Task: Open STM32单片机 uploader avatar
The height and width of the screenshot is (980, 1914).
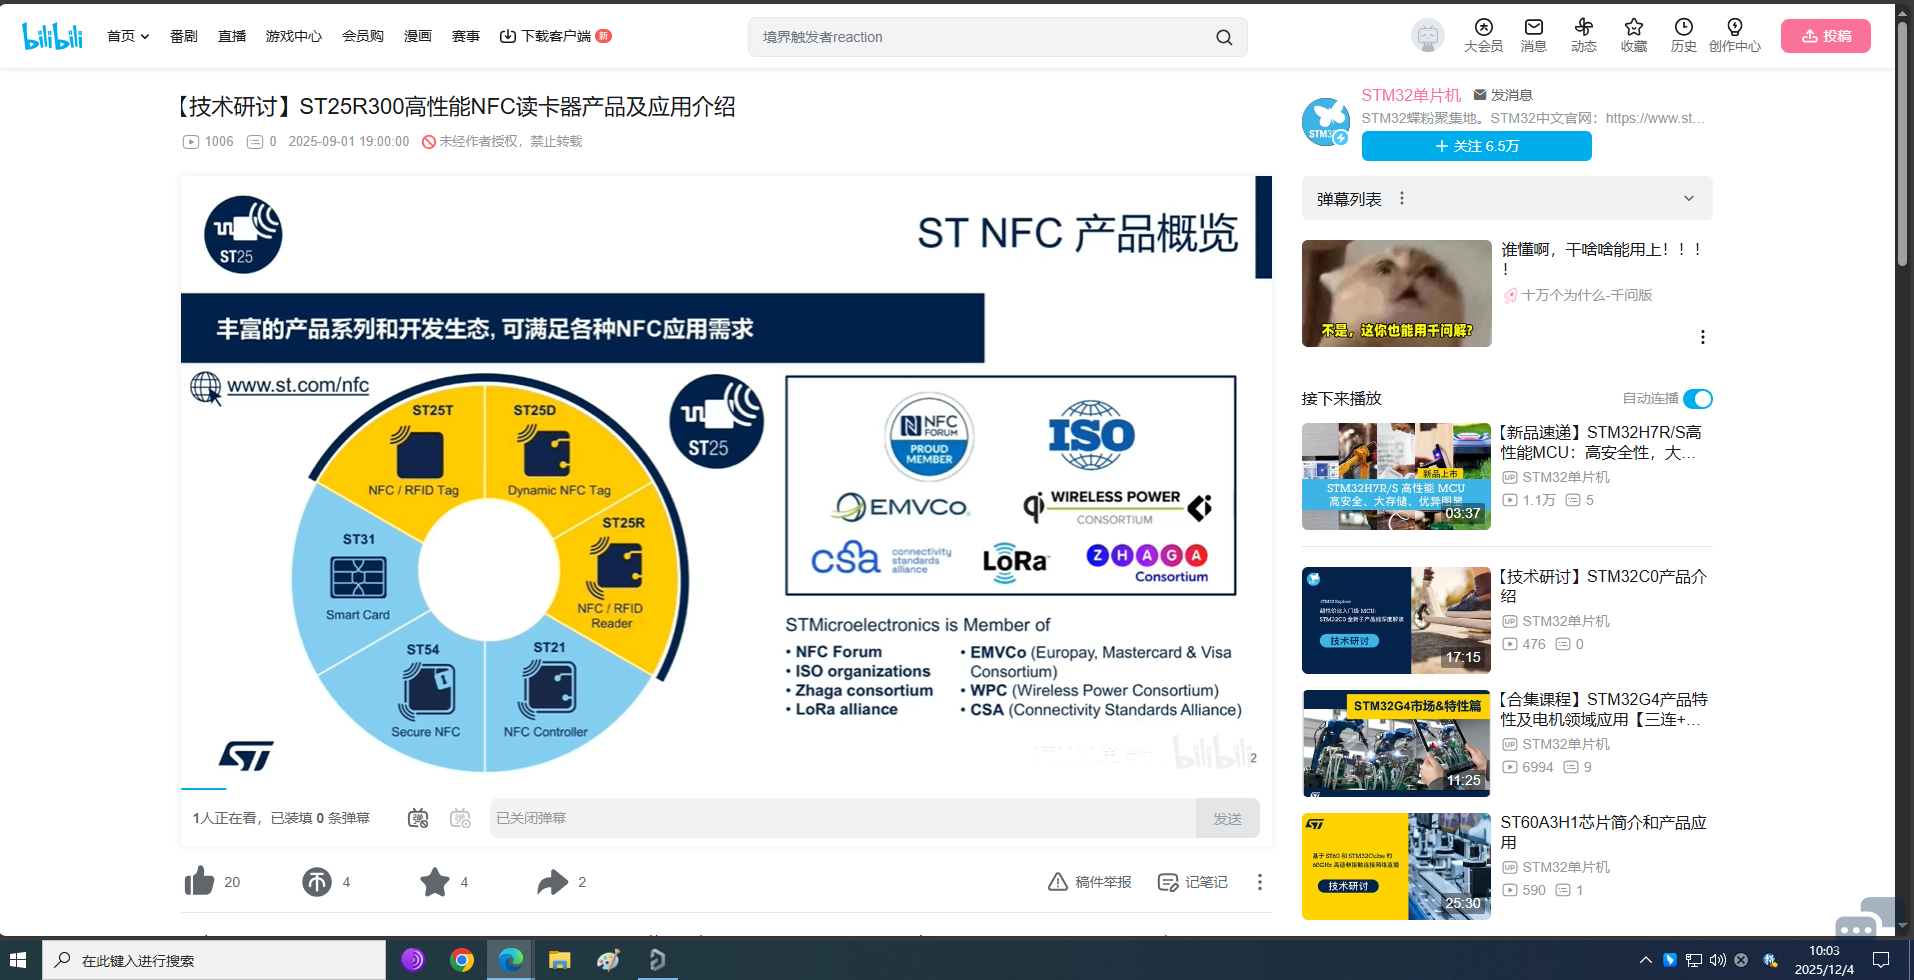Action: point(1326,121)
